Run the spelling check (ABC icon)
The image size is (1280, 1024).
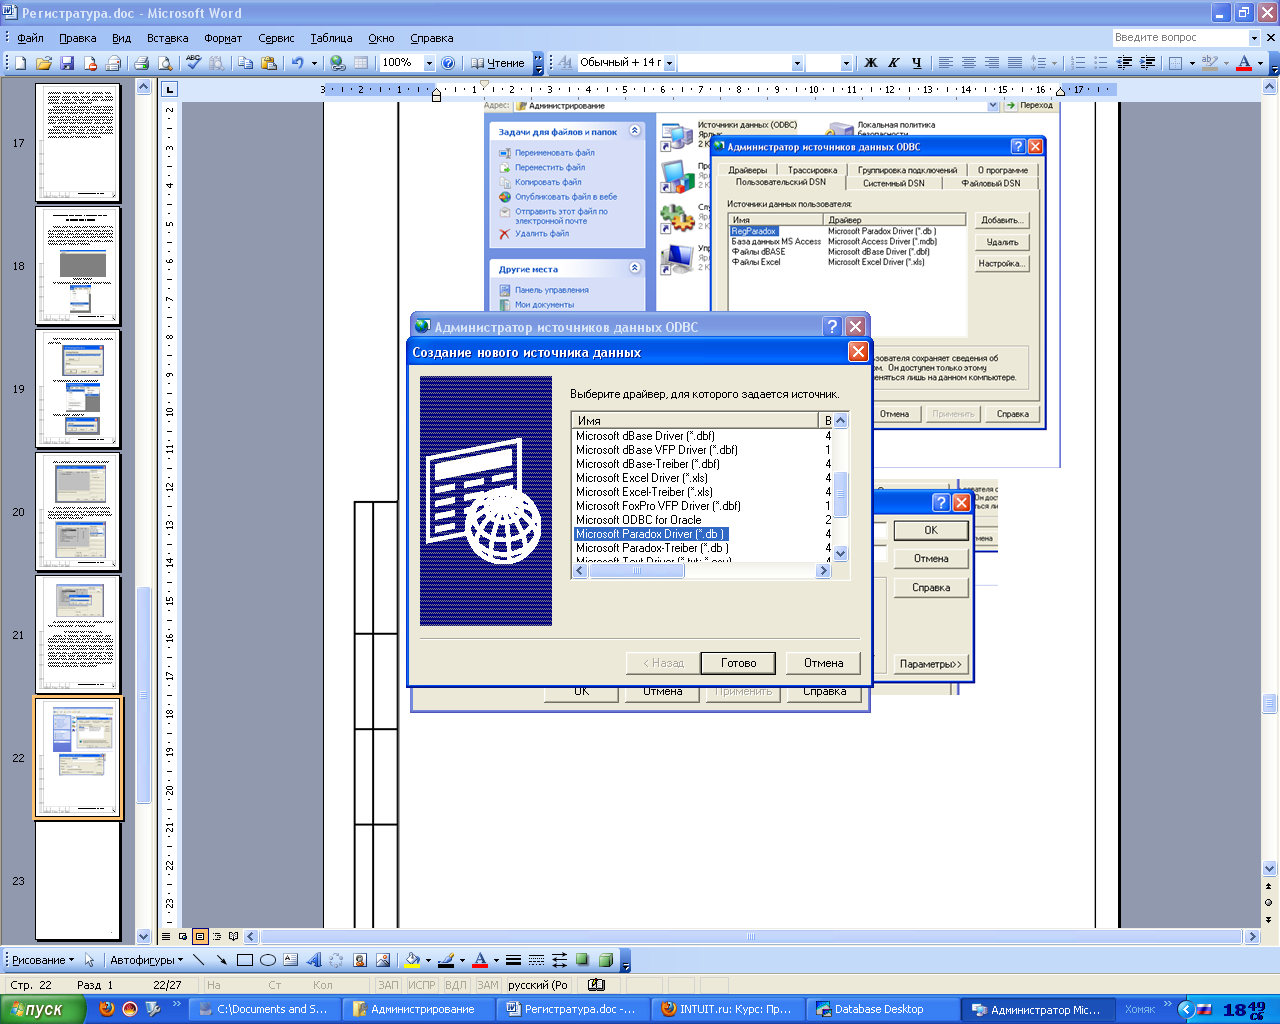[x=194, y=63]
